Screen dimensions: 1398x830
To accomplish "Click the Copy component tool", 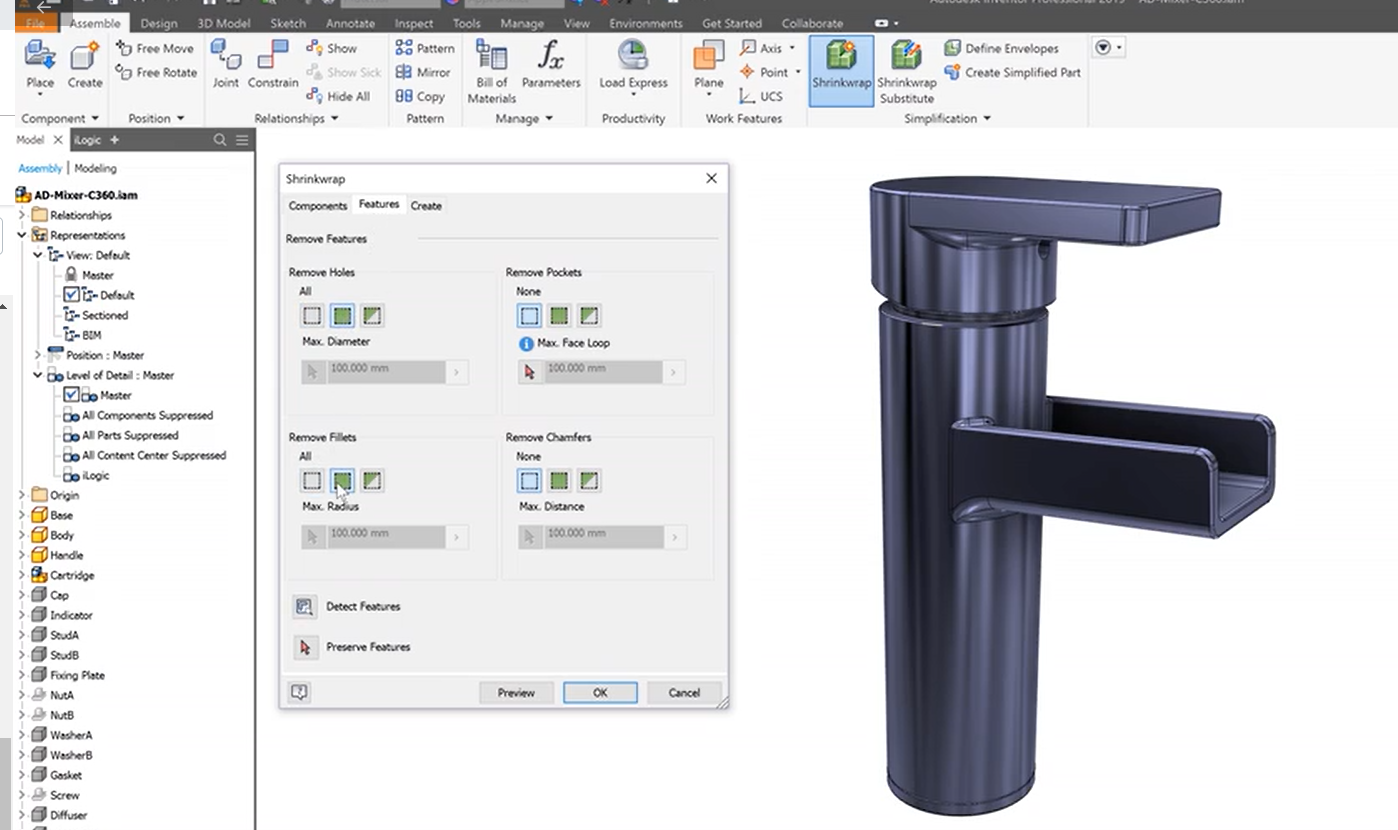I will pyautogui.click(x=420, y=96).
